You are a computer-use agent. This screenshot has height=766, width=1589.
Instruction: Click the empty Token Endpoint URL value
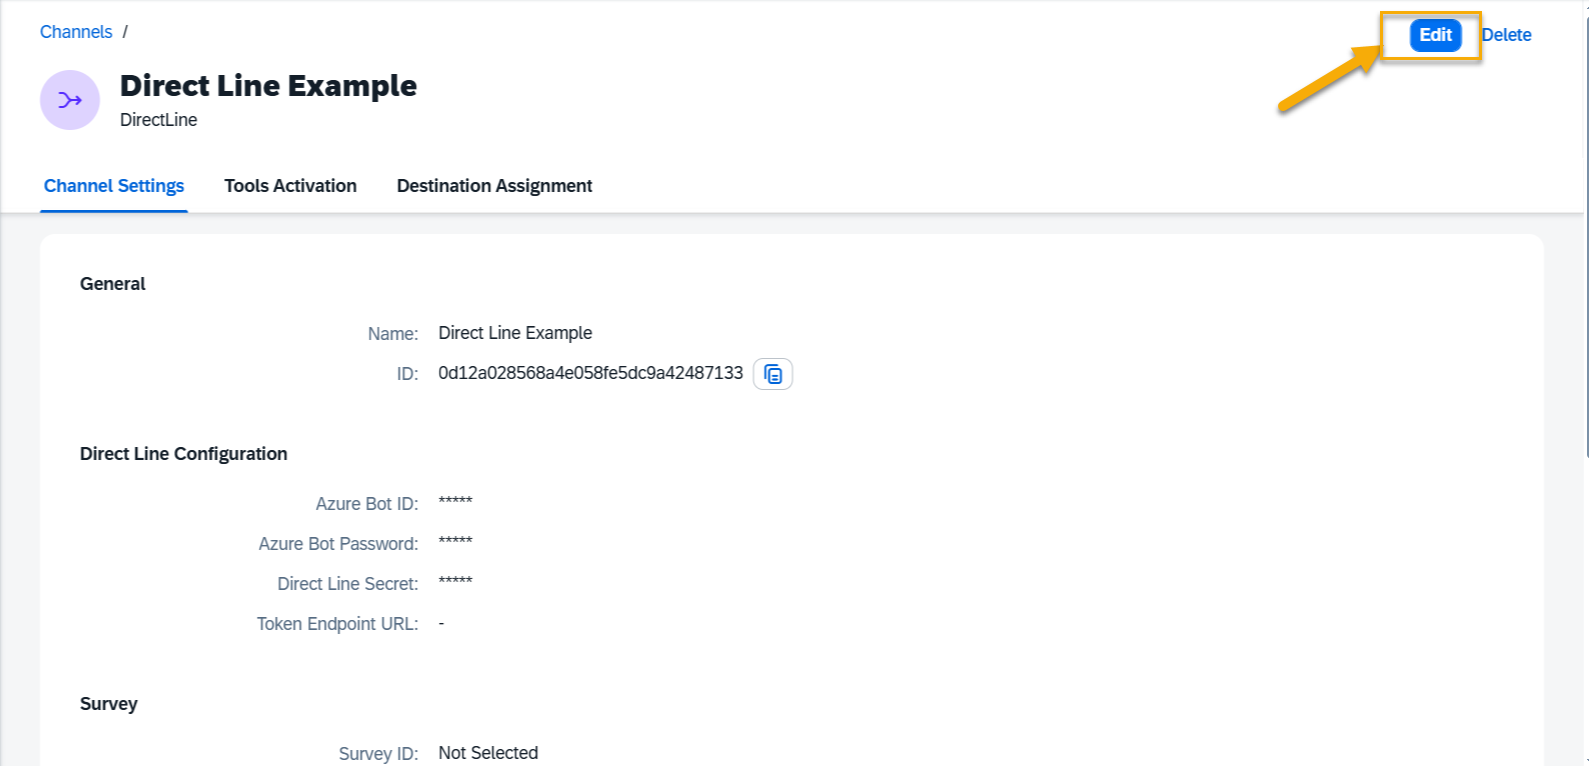click(x=441, y=623)
